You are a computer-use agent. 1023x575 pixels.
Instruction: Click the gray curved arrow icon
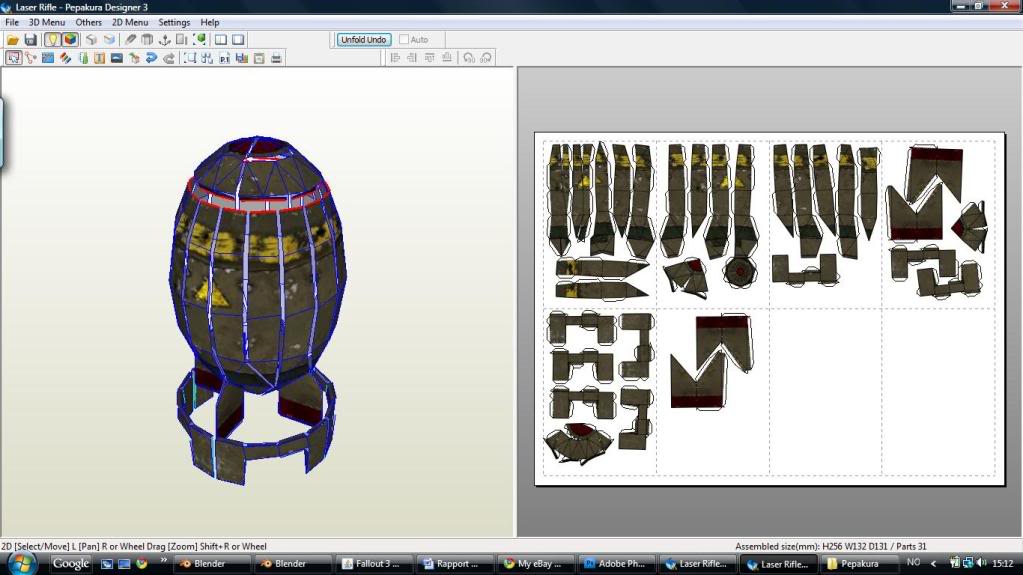[169, 58]
